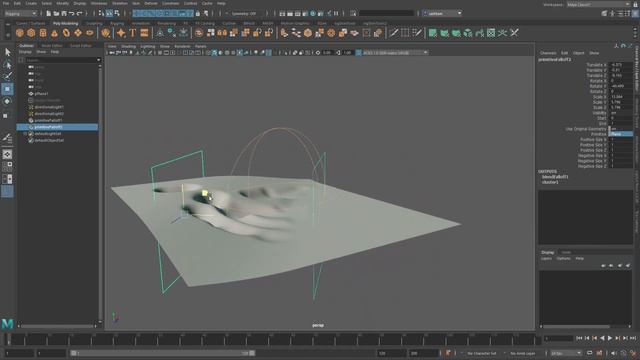Go to start of playback range
This screenshot has height=360, width=640.
(579, 338)
